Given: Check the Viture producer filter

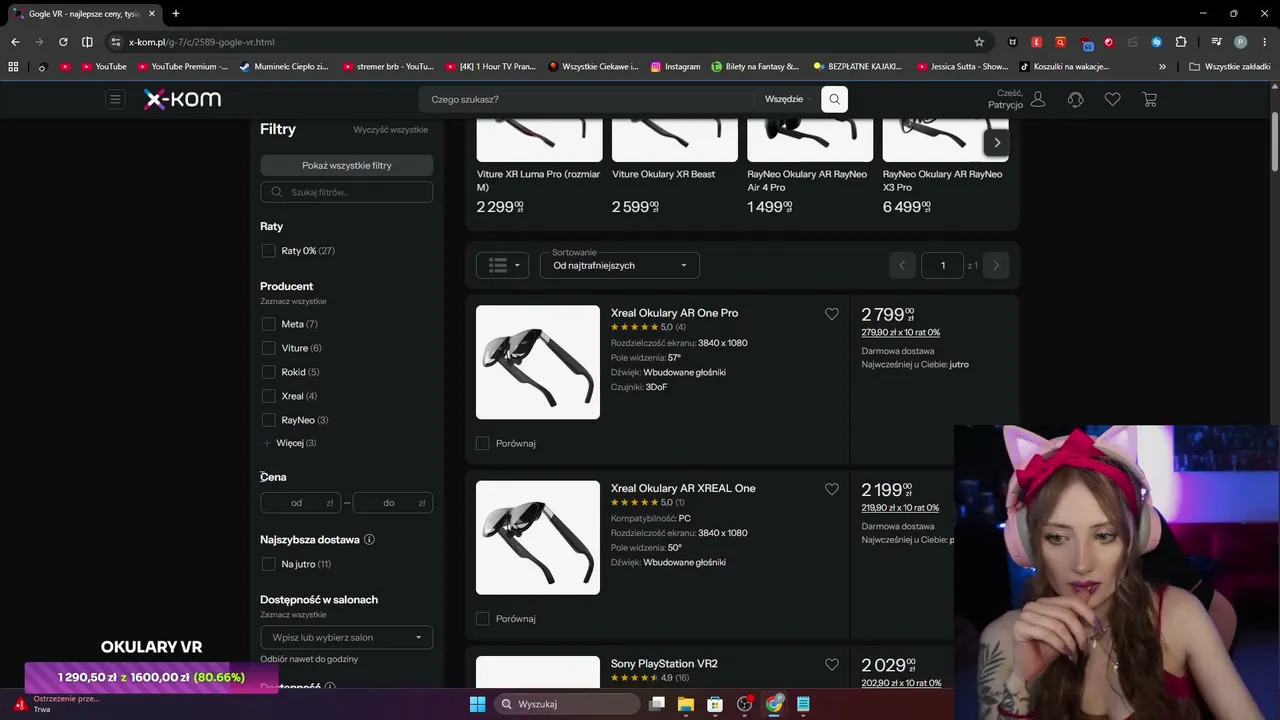Looking at the screenshot, I should 268,348.
